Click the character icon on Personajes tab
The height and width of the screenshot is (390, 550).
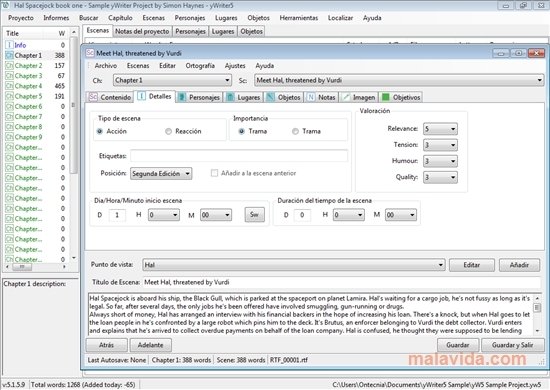182,97
